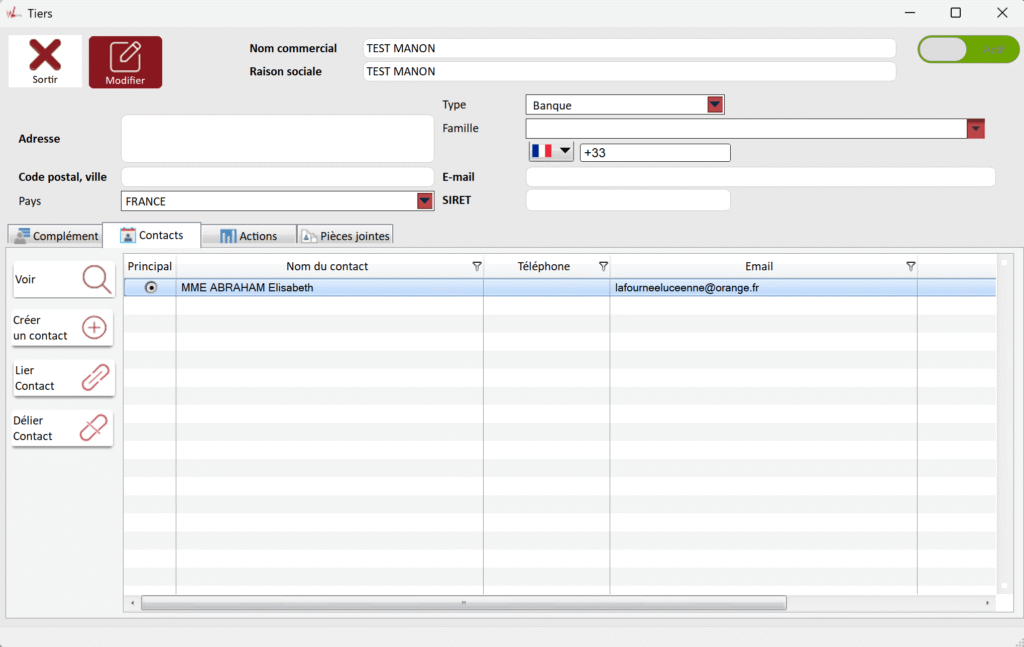This screenshot has height=647, width=1024.
Task: Open the French flag country code selector
Action: pyautogui.click(x=551, y=152)
